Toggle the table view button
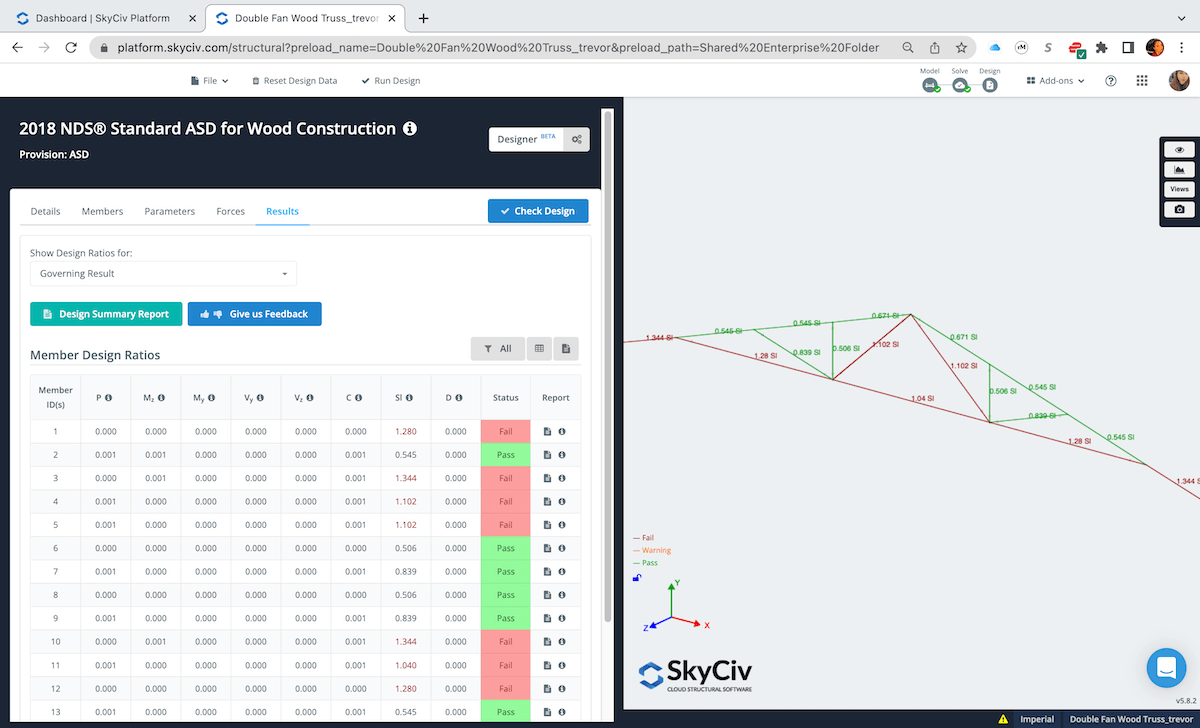Screen dimensions: 1200x728 [x=539, y=348]
